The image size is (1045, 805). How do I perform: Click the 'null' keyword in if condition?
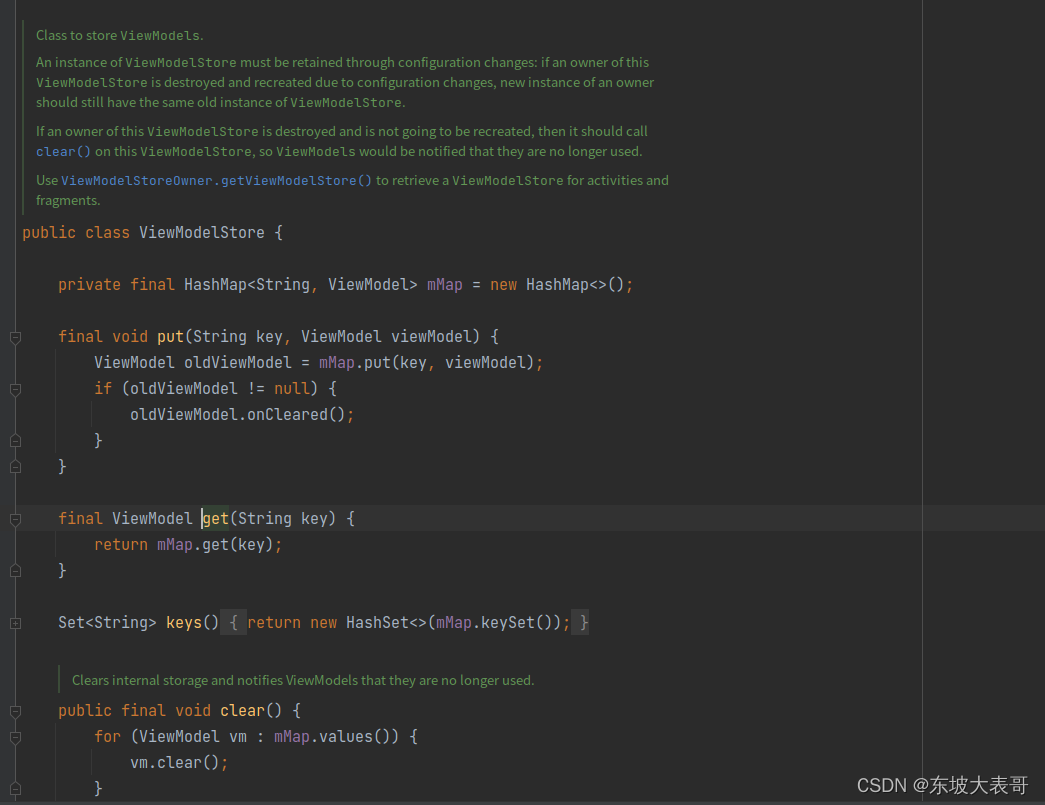coord(292,389)
